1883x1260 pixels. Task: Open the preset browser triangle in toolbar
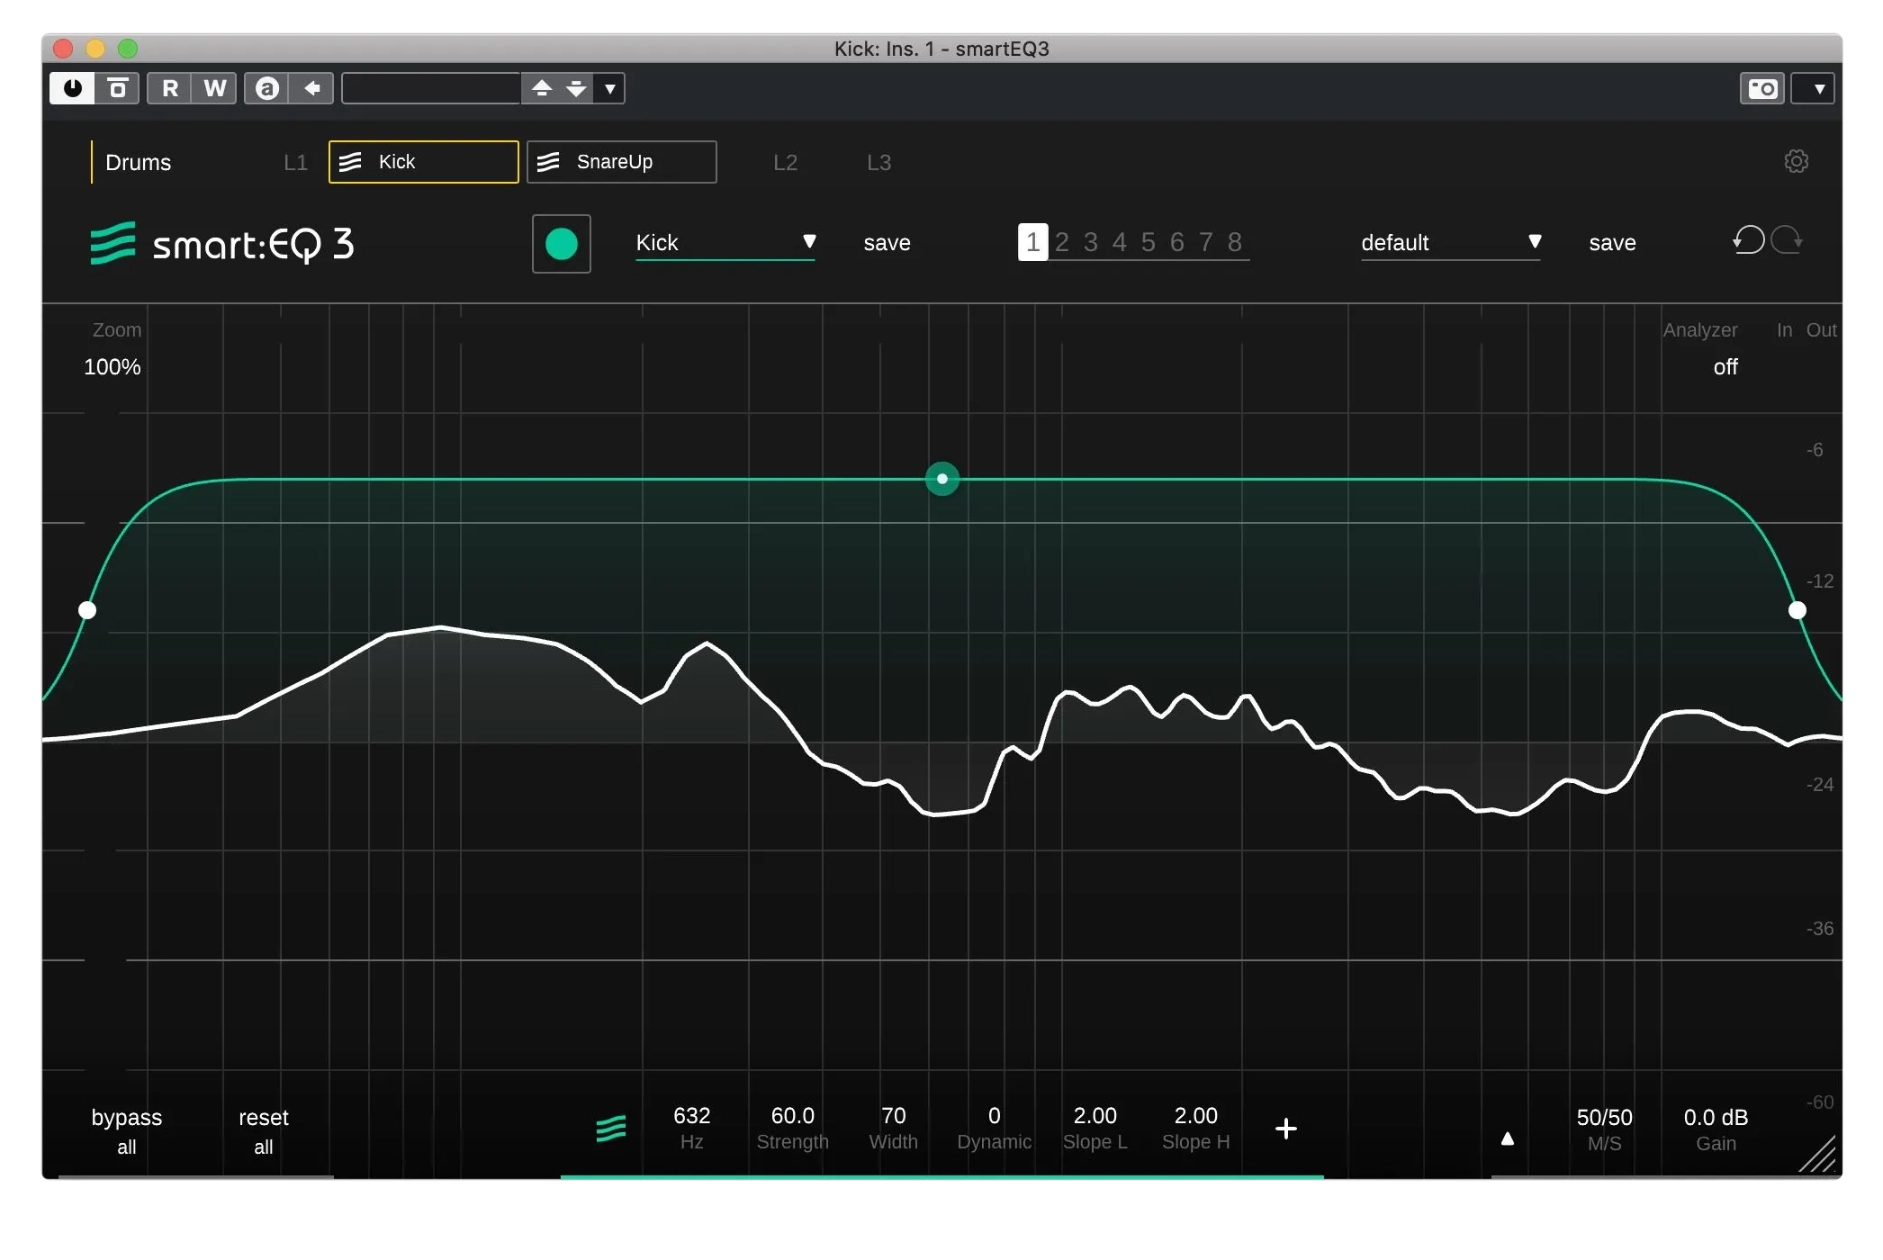(x=609, y=89)
